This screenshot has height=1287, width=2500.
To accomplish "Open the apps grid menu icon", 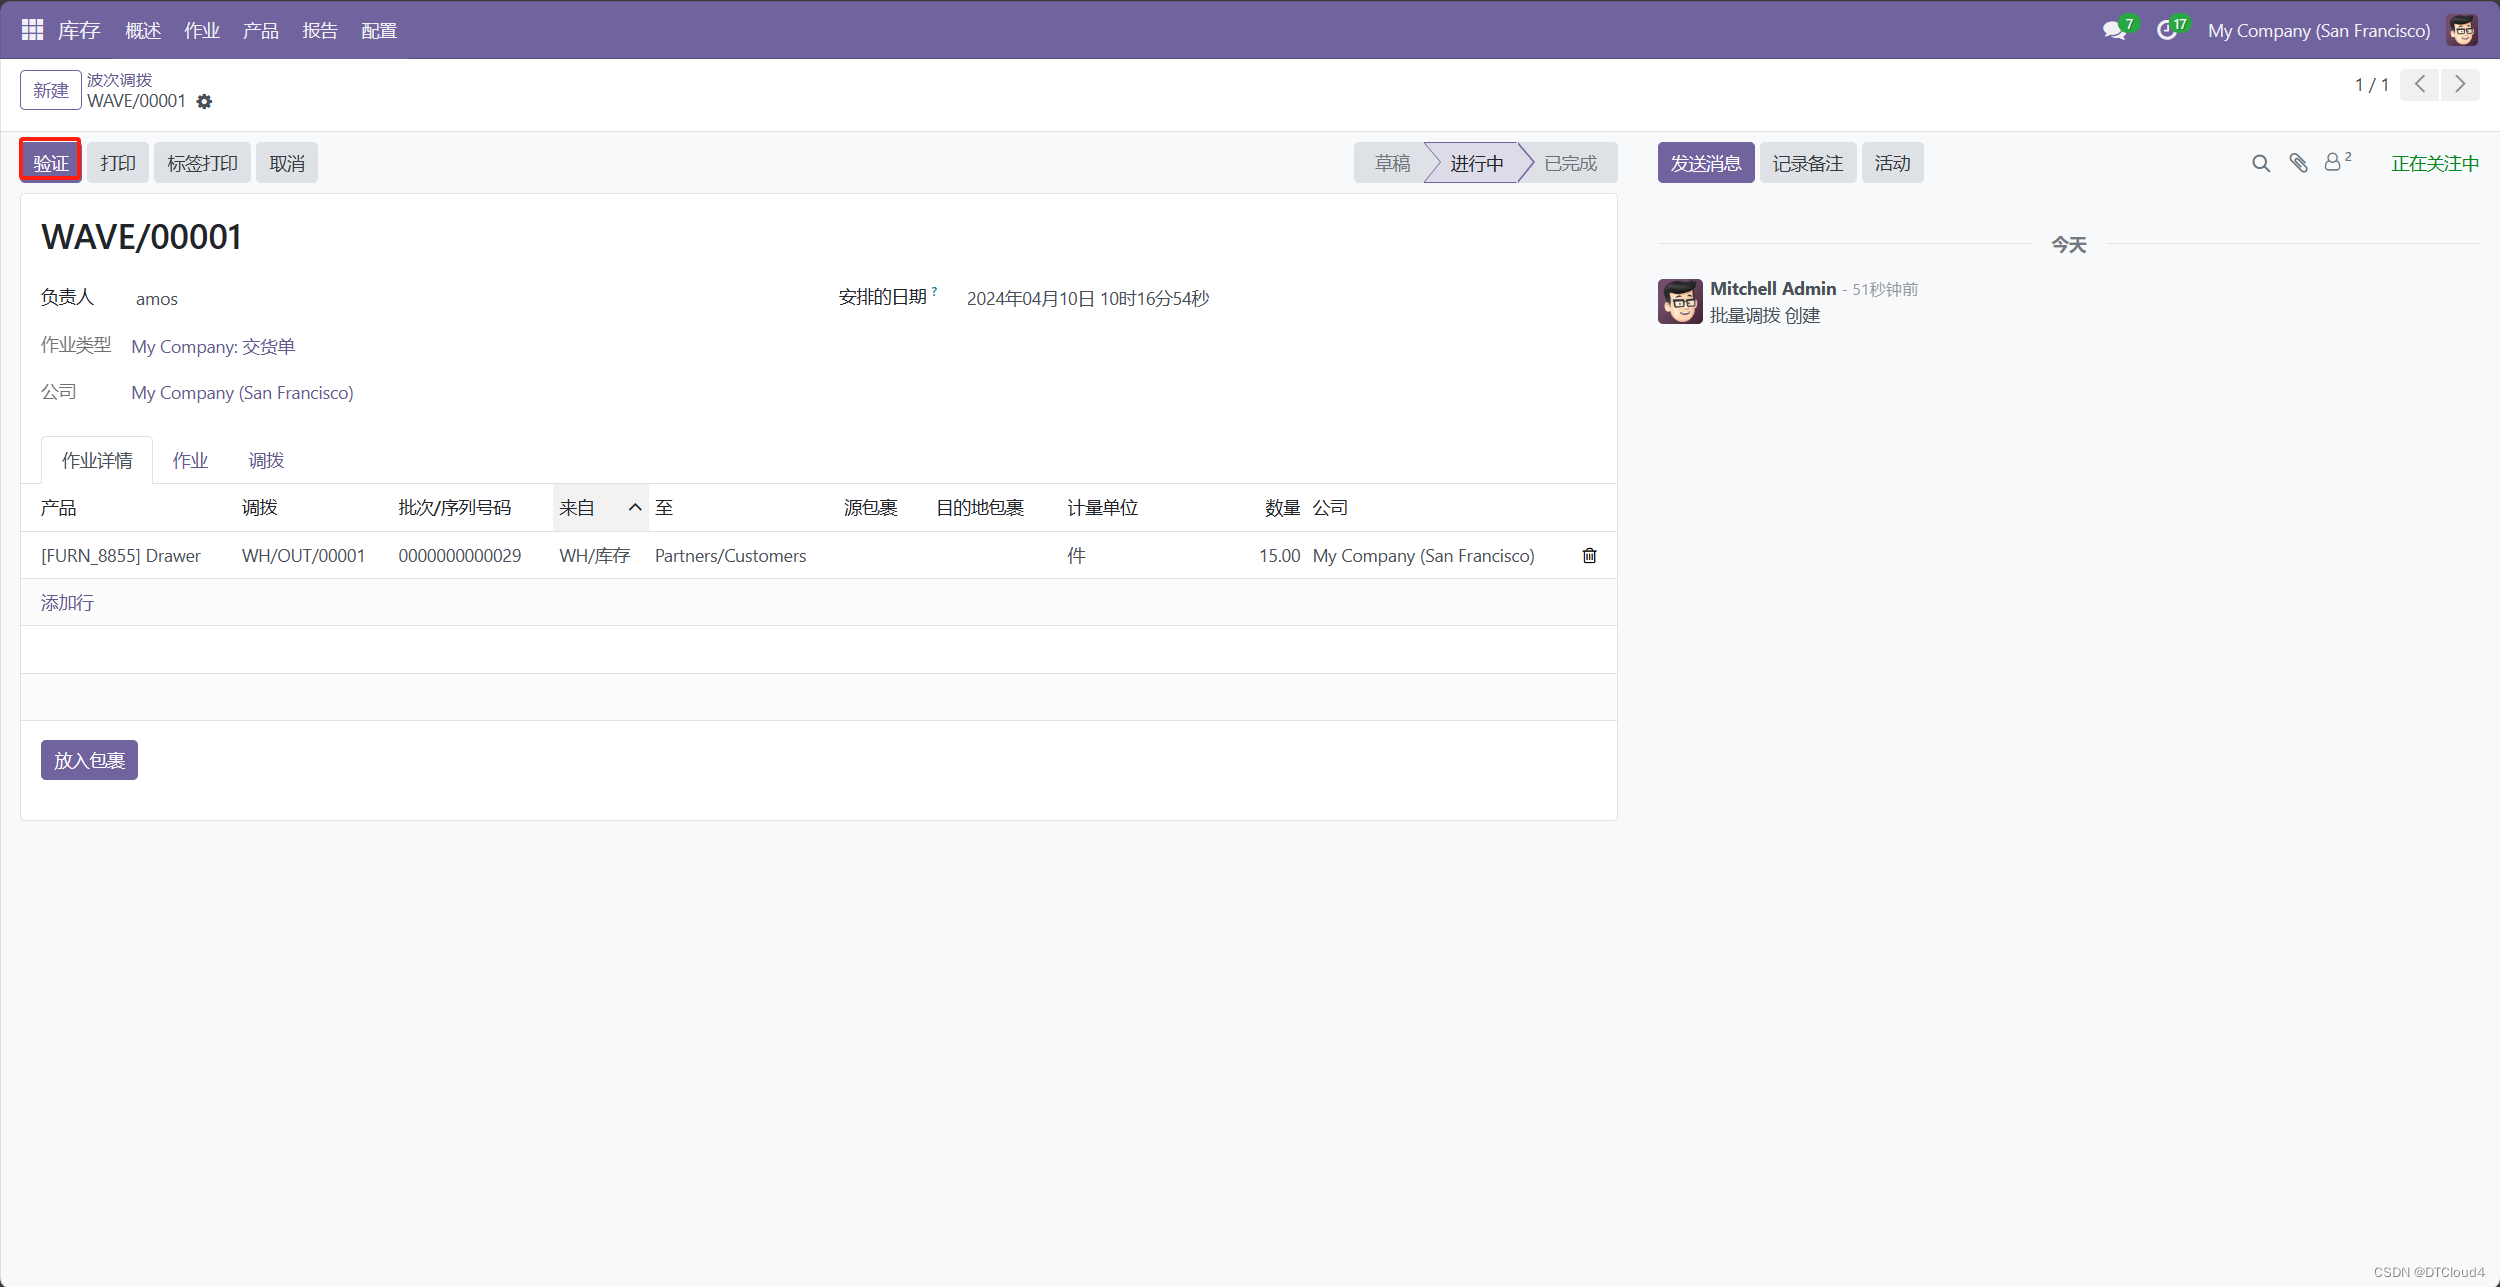I will [32, 30].
